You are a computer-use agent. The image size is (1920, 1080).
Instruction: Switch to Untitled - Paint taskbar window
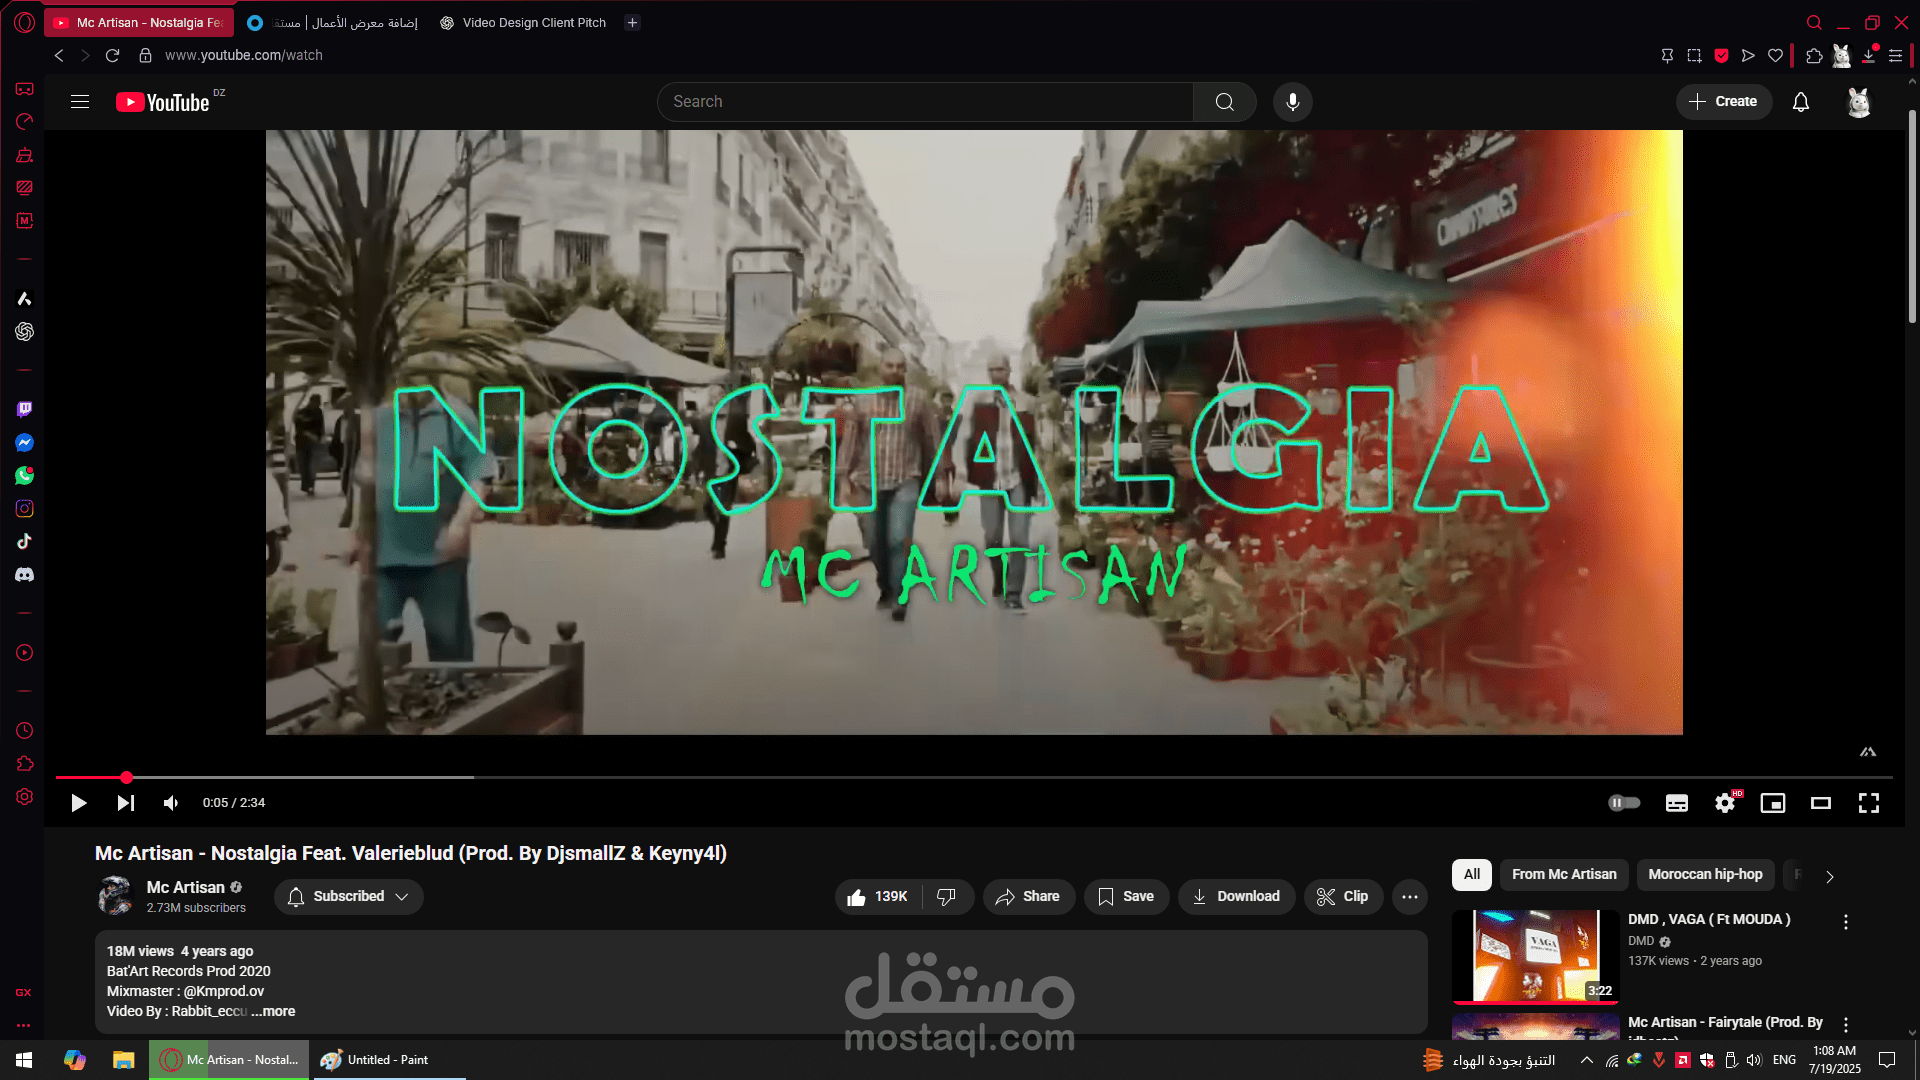point(388,1060)
